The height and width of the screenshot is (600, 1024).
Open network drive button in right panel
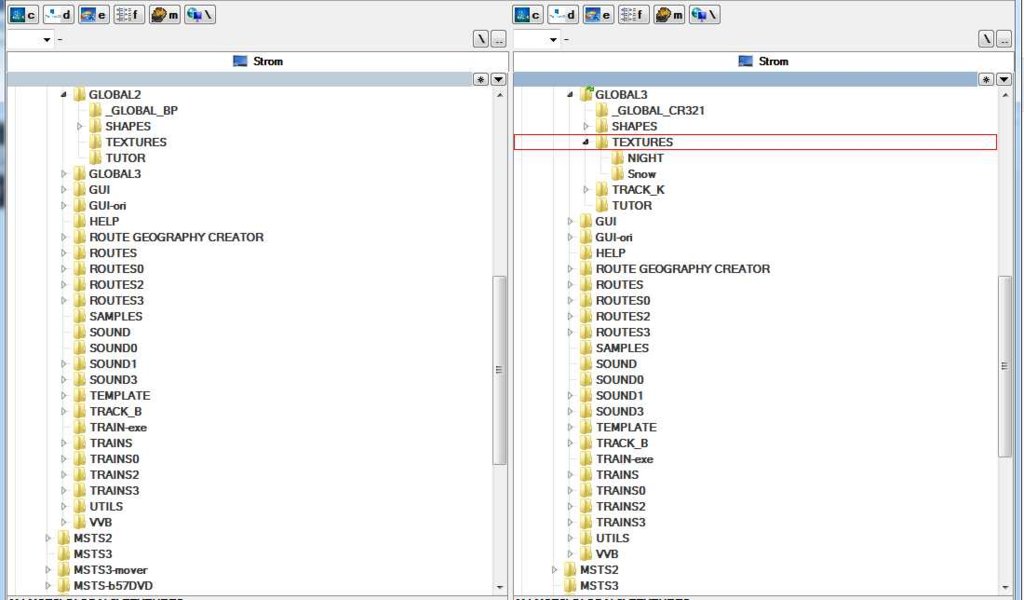[705, 14]
